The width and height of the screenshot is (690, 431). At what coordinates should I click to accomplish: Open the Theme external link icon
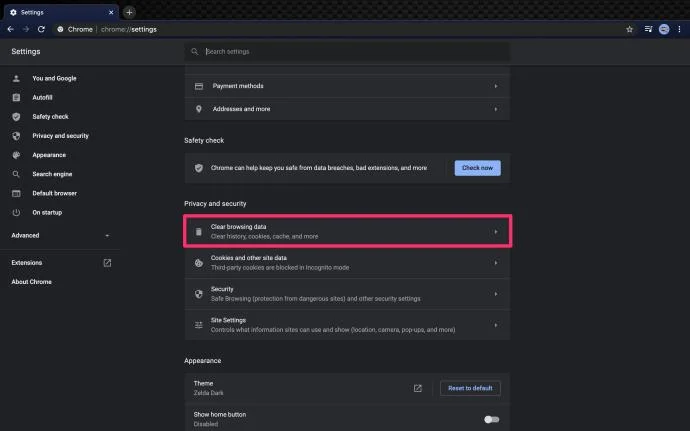point(418,388)
